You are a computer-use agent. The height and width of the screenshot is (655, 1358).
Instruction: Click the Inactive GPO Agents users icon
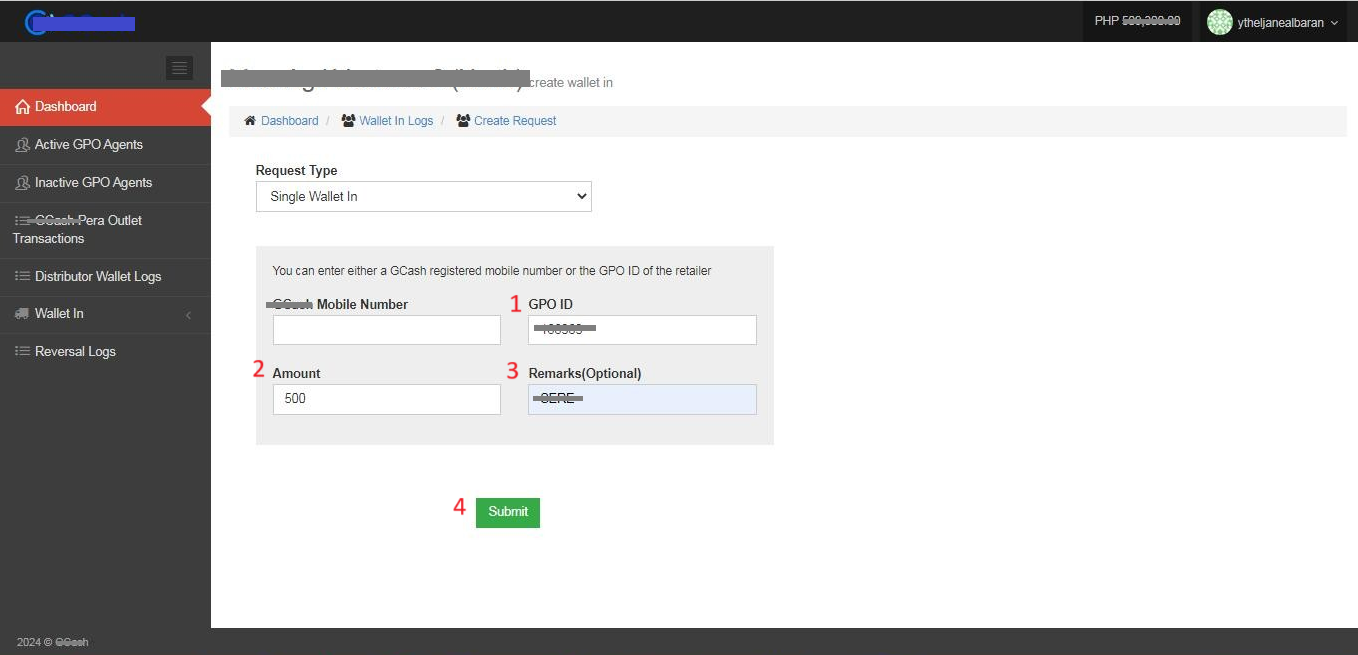(x=22, y=183)
